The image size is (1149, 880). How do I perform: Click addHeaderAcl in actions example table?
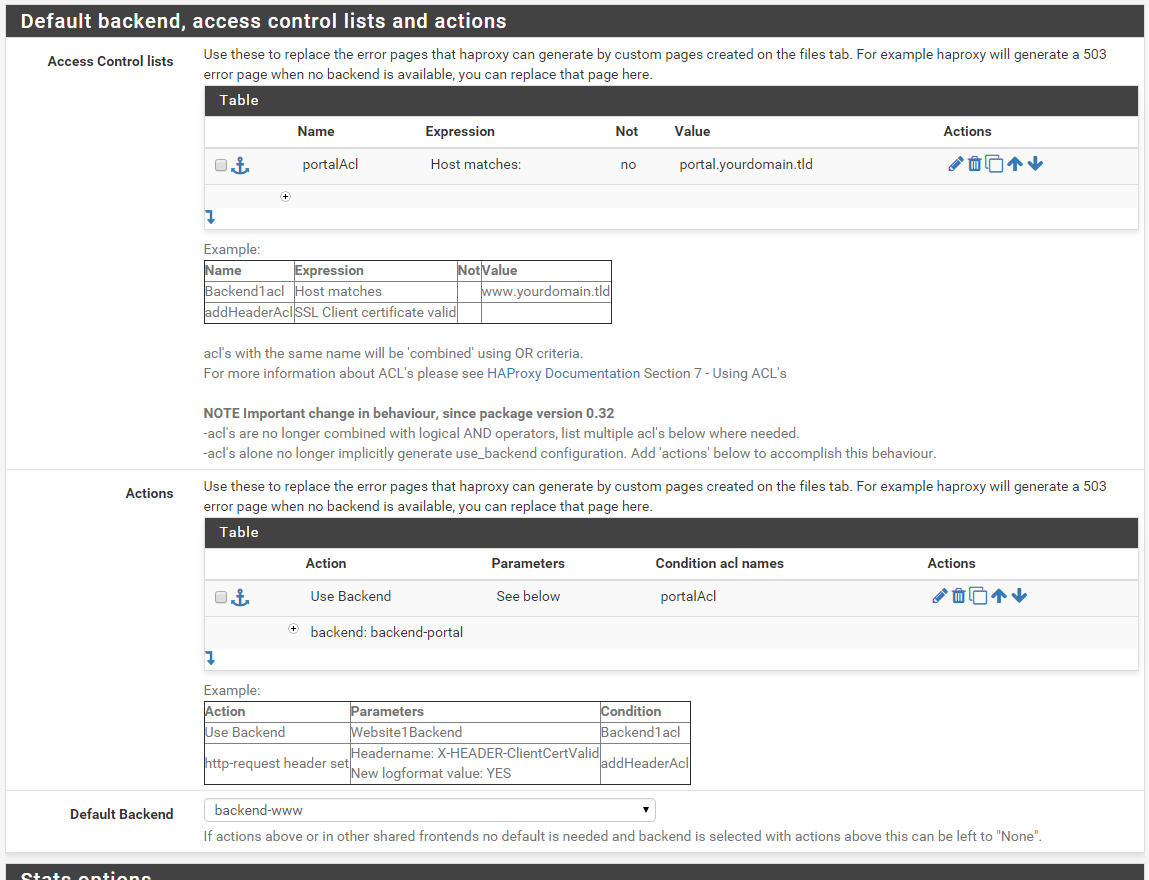coord(644,763)
